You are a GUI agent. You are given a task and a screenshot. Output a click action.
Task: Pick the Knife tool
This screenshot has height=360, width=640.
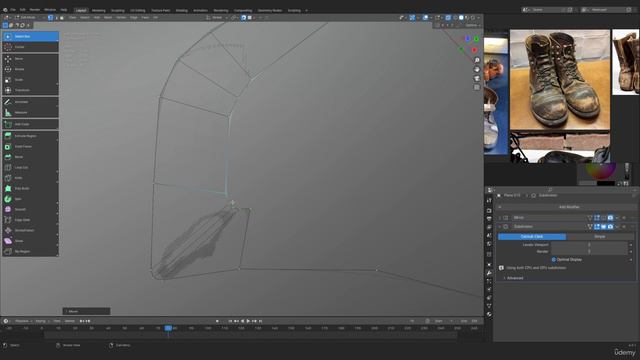[30, 178]
